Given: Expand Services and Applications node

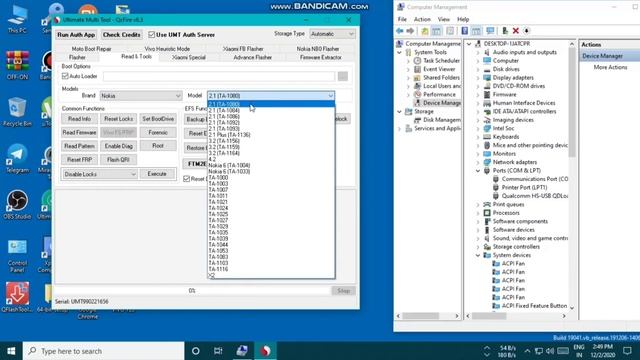Looking at the screenshot, I should [400, 129].
